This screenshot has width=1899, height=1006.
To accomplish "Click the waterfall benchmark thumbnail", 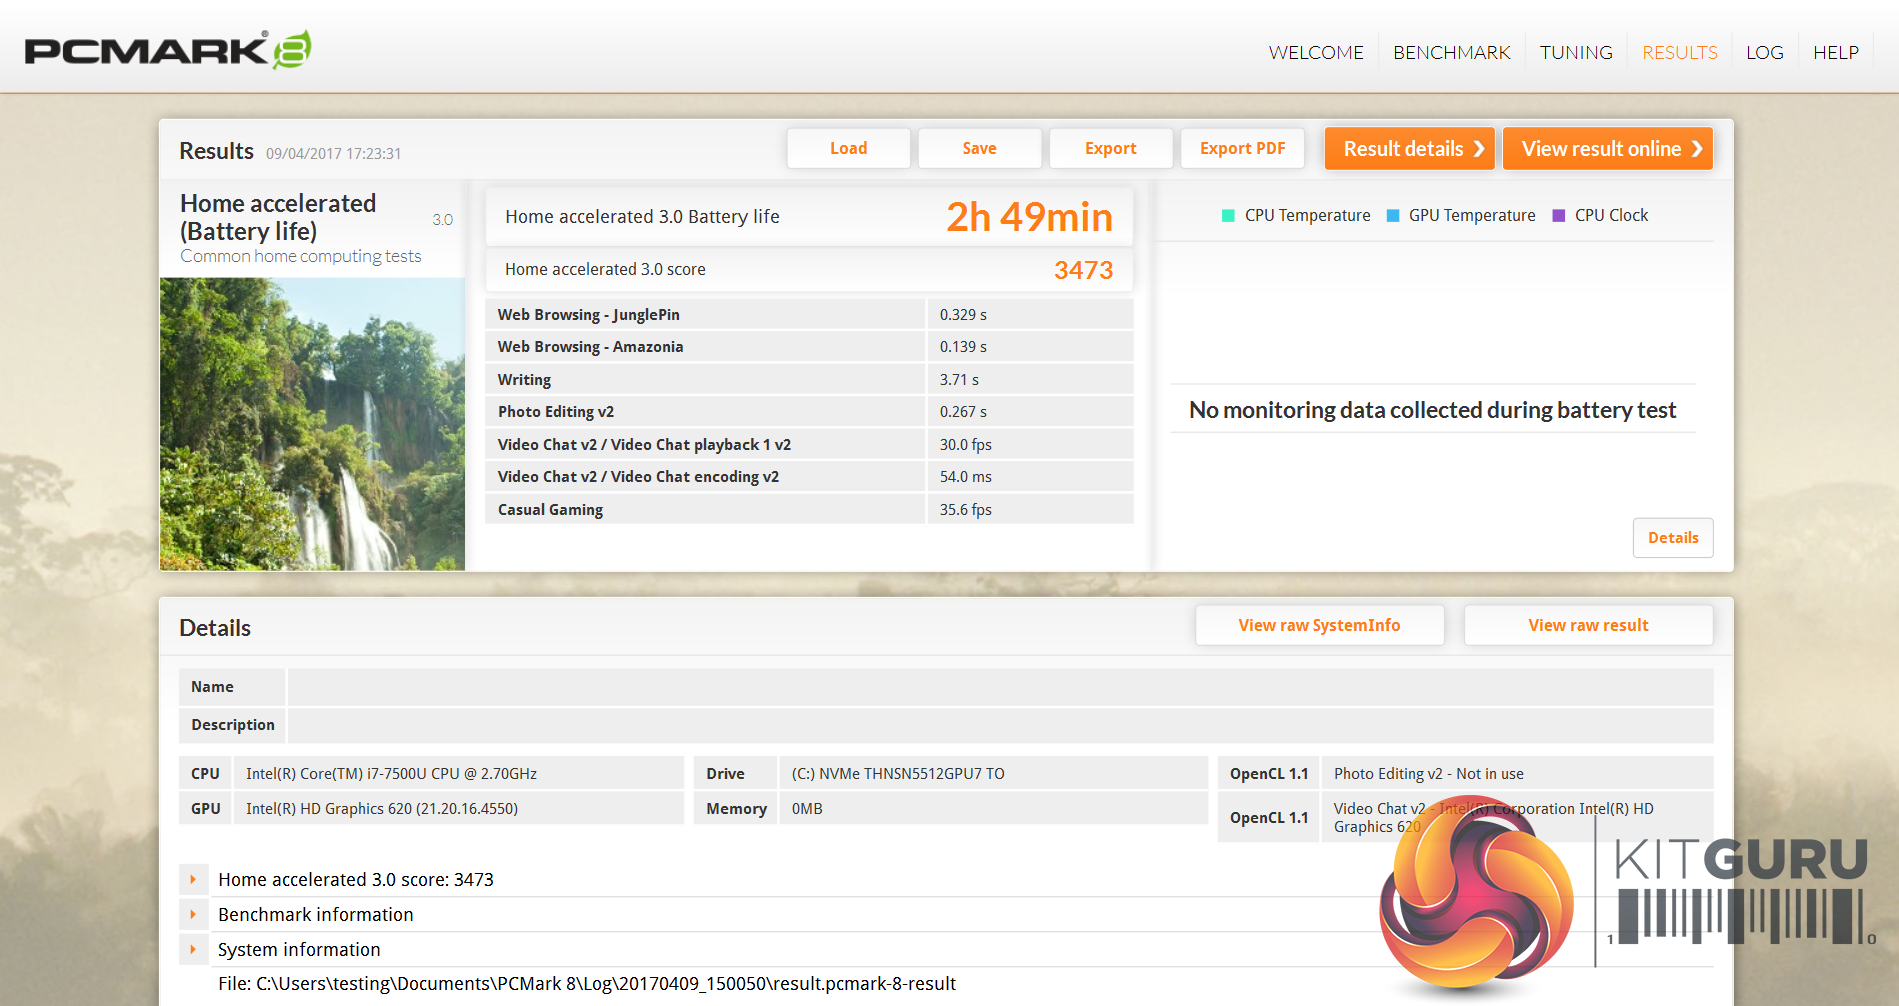I will (x=312, y=424).
